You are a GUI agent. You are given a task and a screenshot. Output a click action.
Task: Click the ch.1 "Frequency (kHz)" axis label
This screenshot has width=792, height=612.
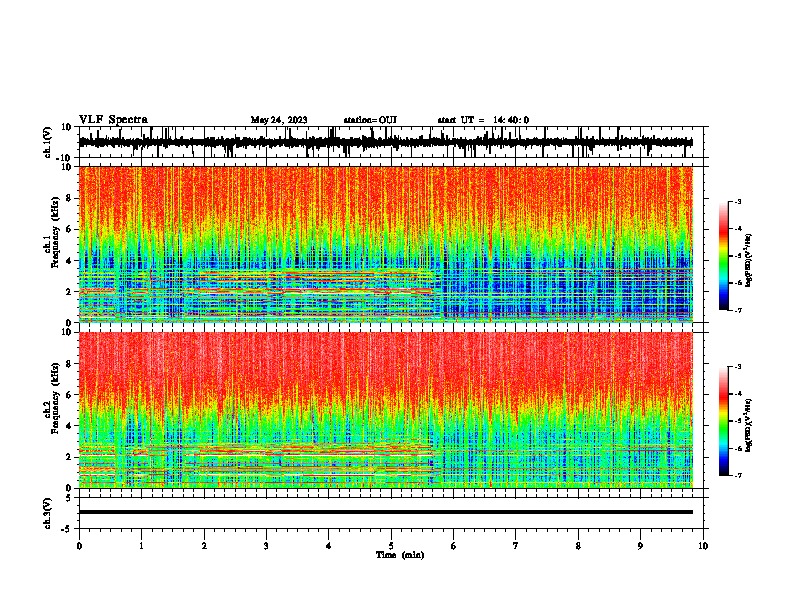[56, 232]
